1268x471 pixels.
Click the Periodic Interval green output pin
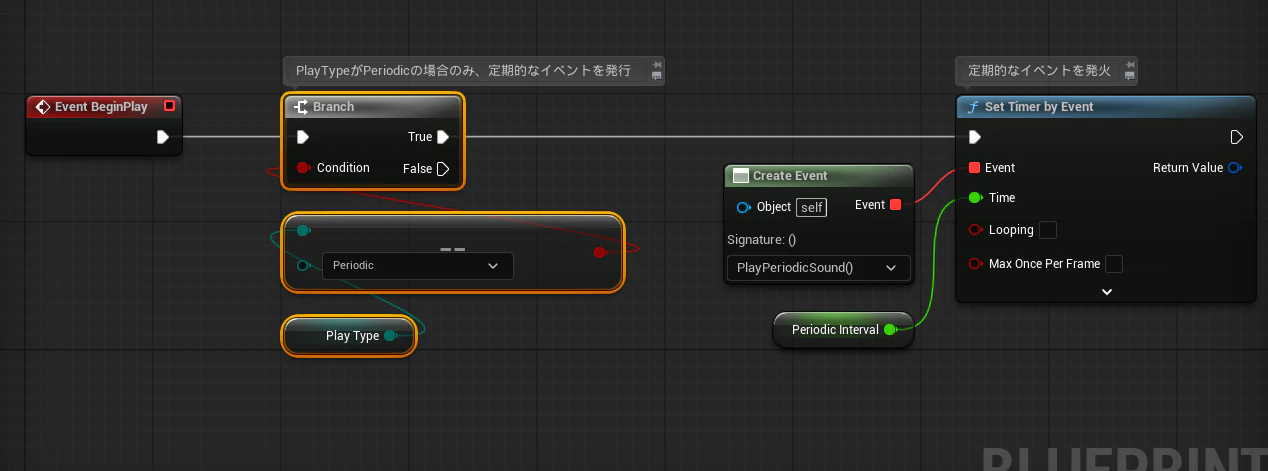click(x=890, y=329)
